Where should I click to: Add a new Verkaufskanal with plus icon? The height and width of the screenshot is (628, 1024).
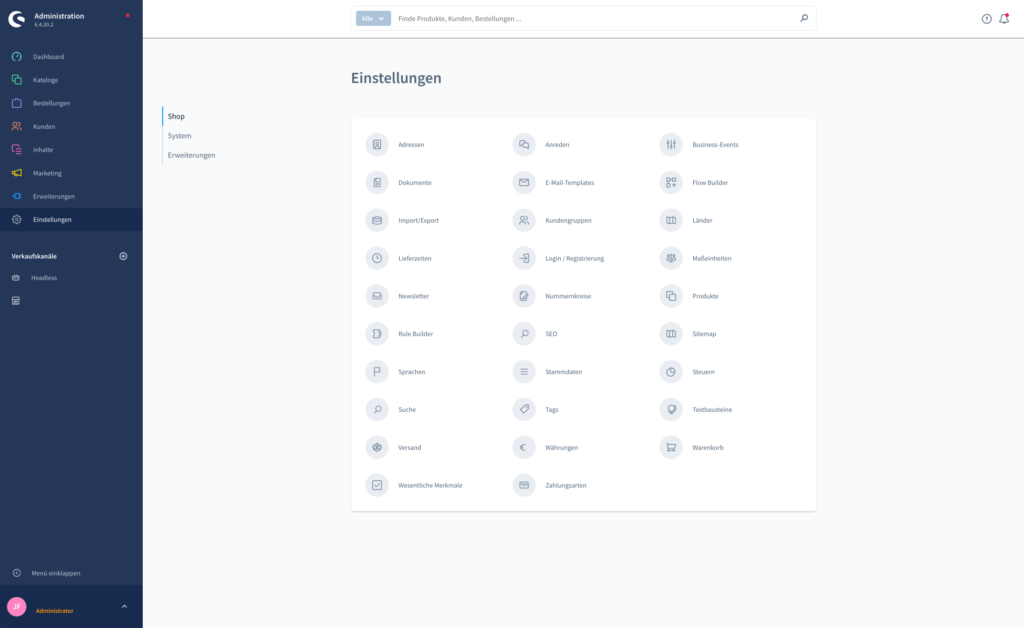[123, 256]
